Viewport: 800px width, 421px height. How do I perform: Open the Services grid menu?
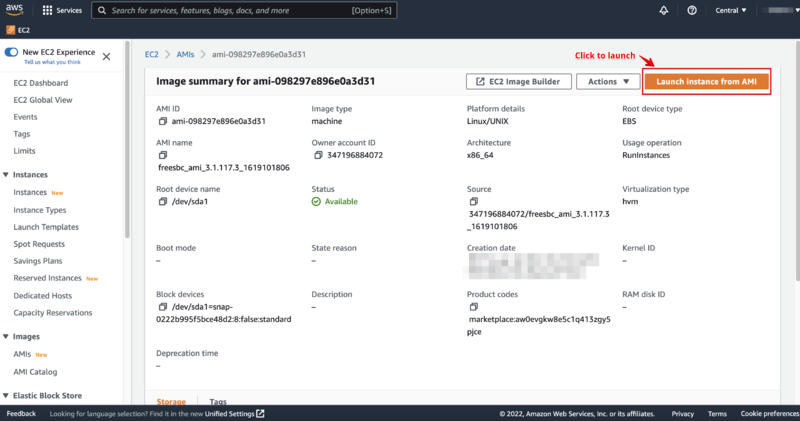(47, 10)
